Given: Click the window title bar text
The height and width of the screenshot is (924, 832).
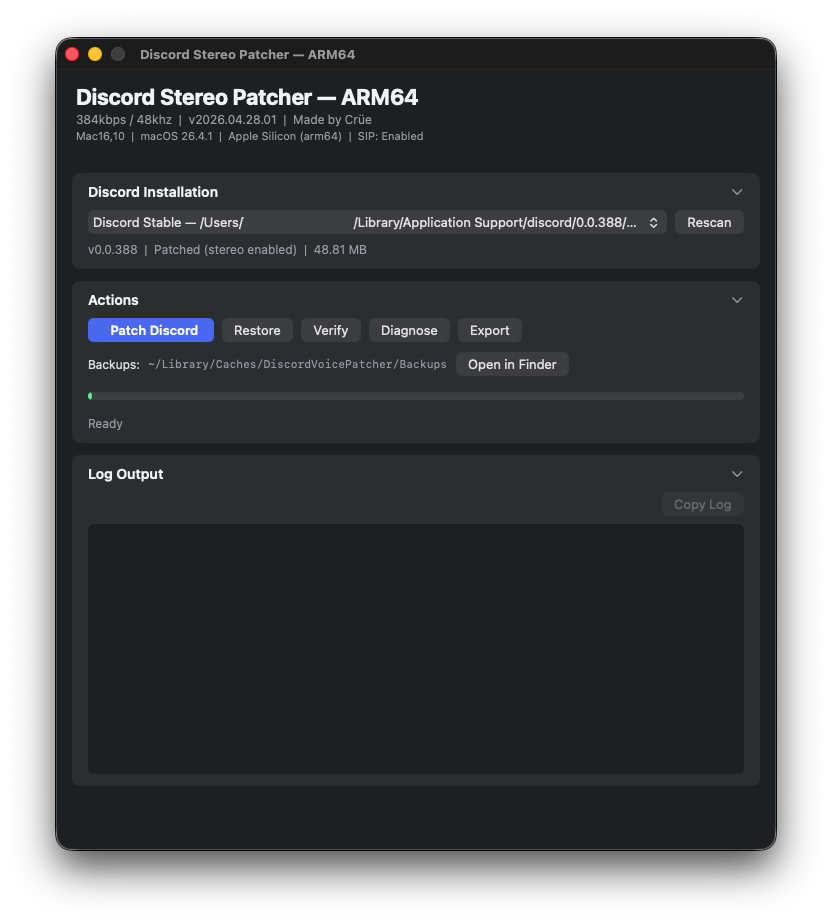Looking at the screenshot, I should click(247, 54).
